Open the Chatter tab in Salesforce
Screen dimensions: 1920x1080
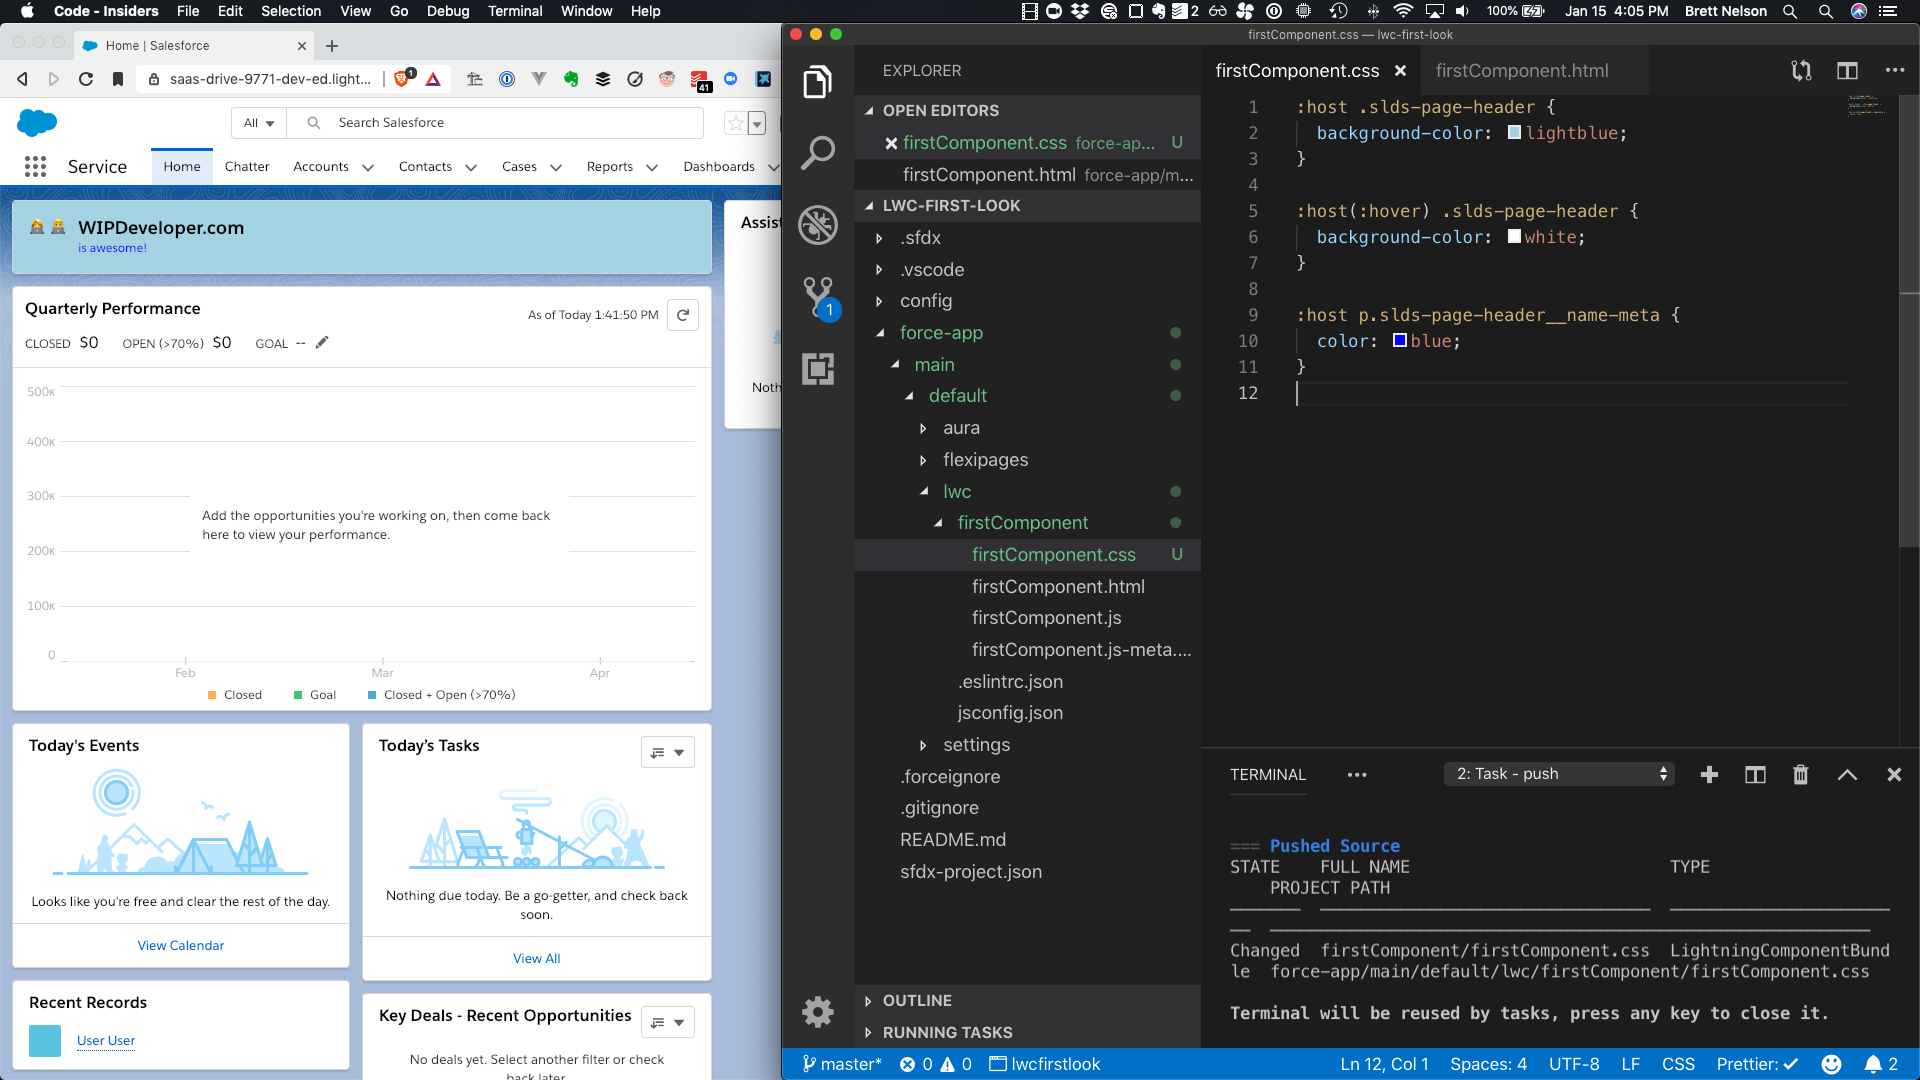point(247,167)
